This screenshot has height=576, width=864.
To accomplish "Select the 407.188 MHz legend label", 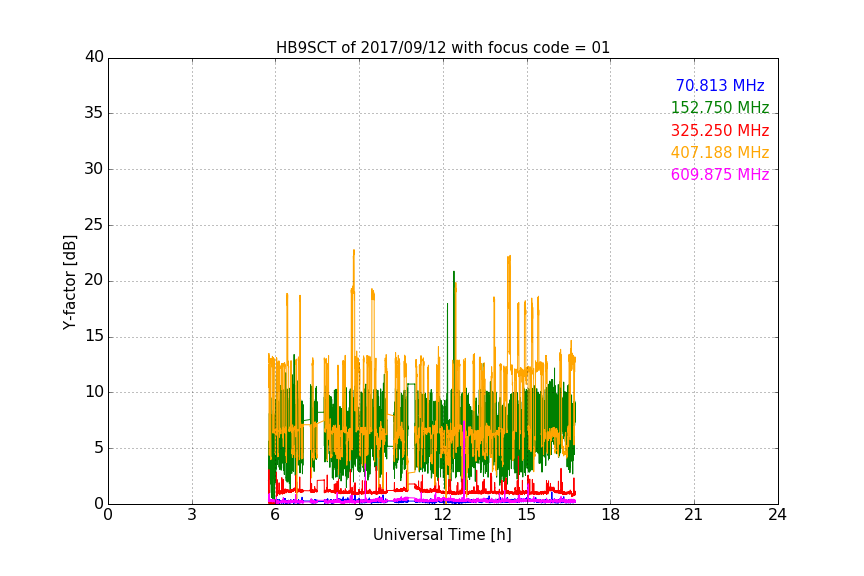I will (x=720, y=152).
